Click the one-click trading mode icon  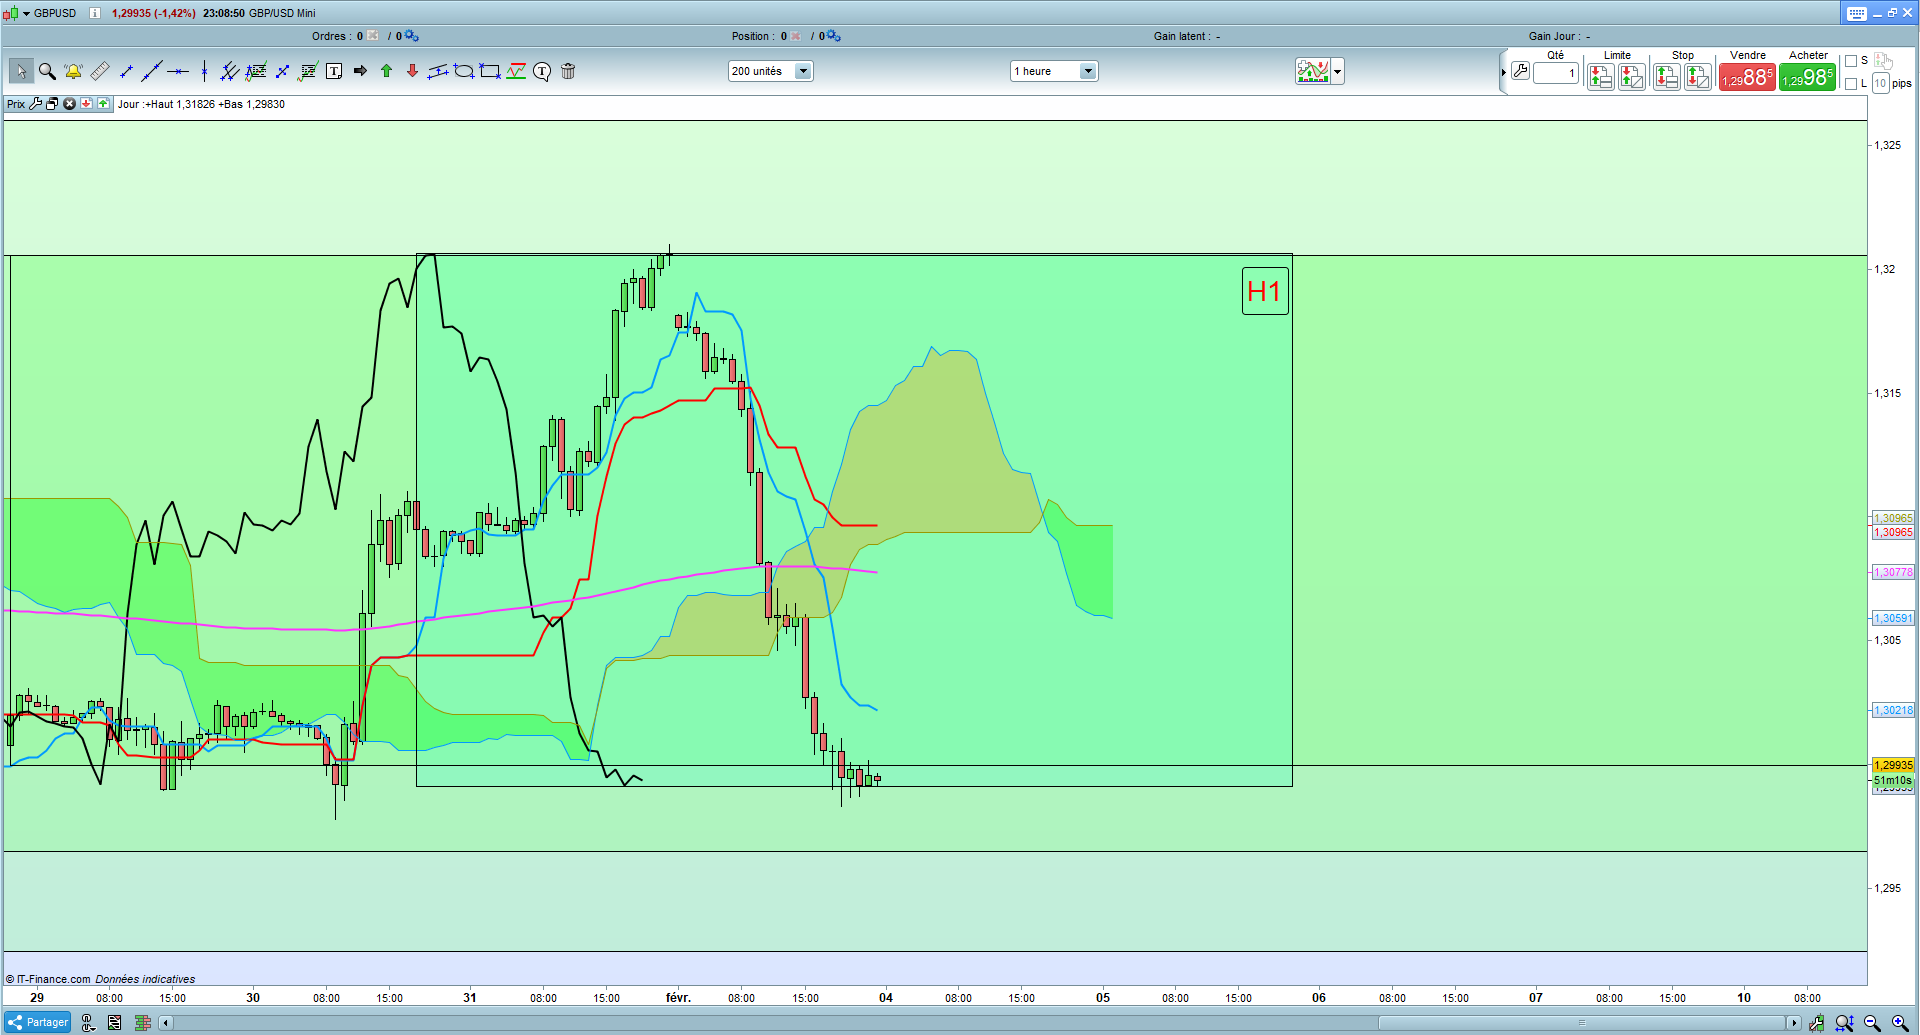click(1883, 61)
